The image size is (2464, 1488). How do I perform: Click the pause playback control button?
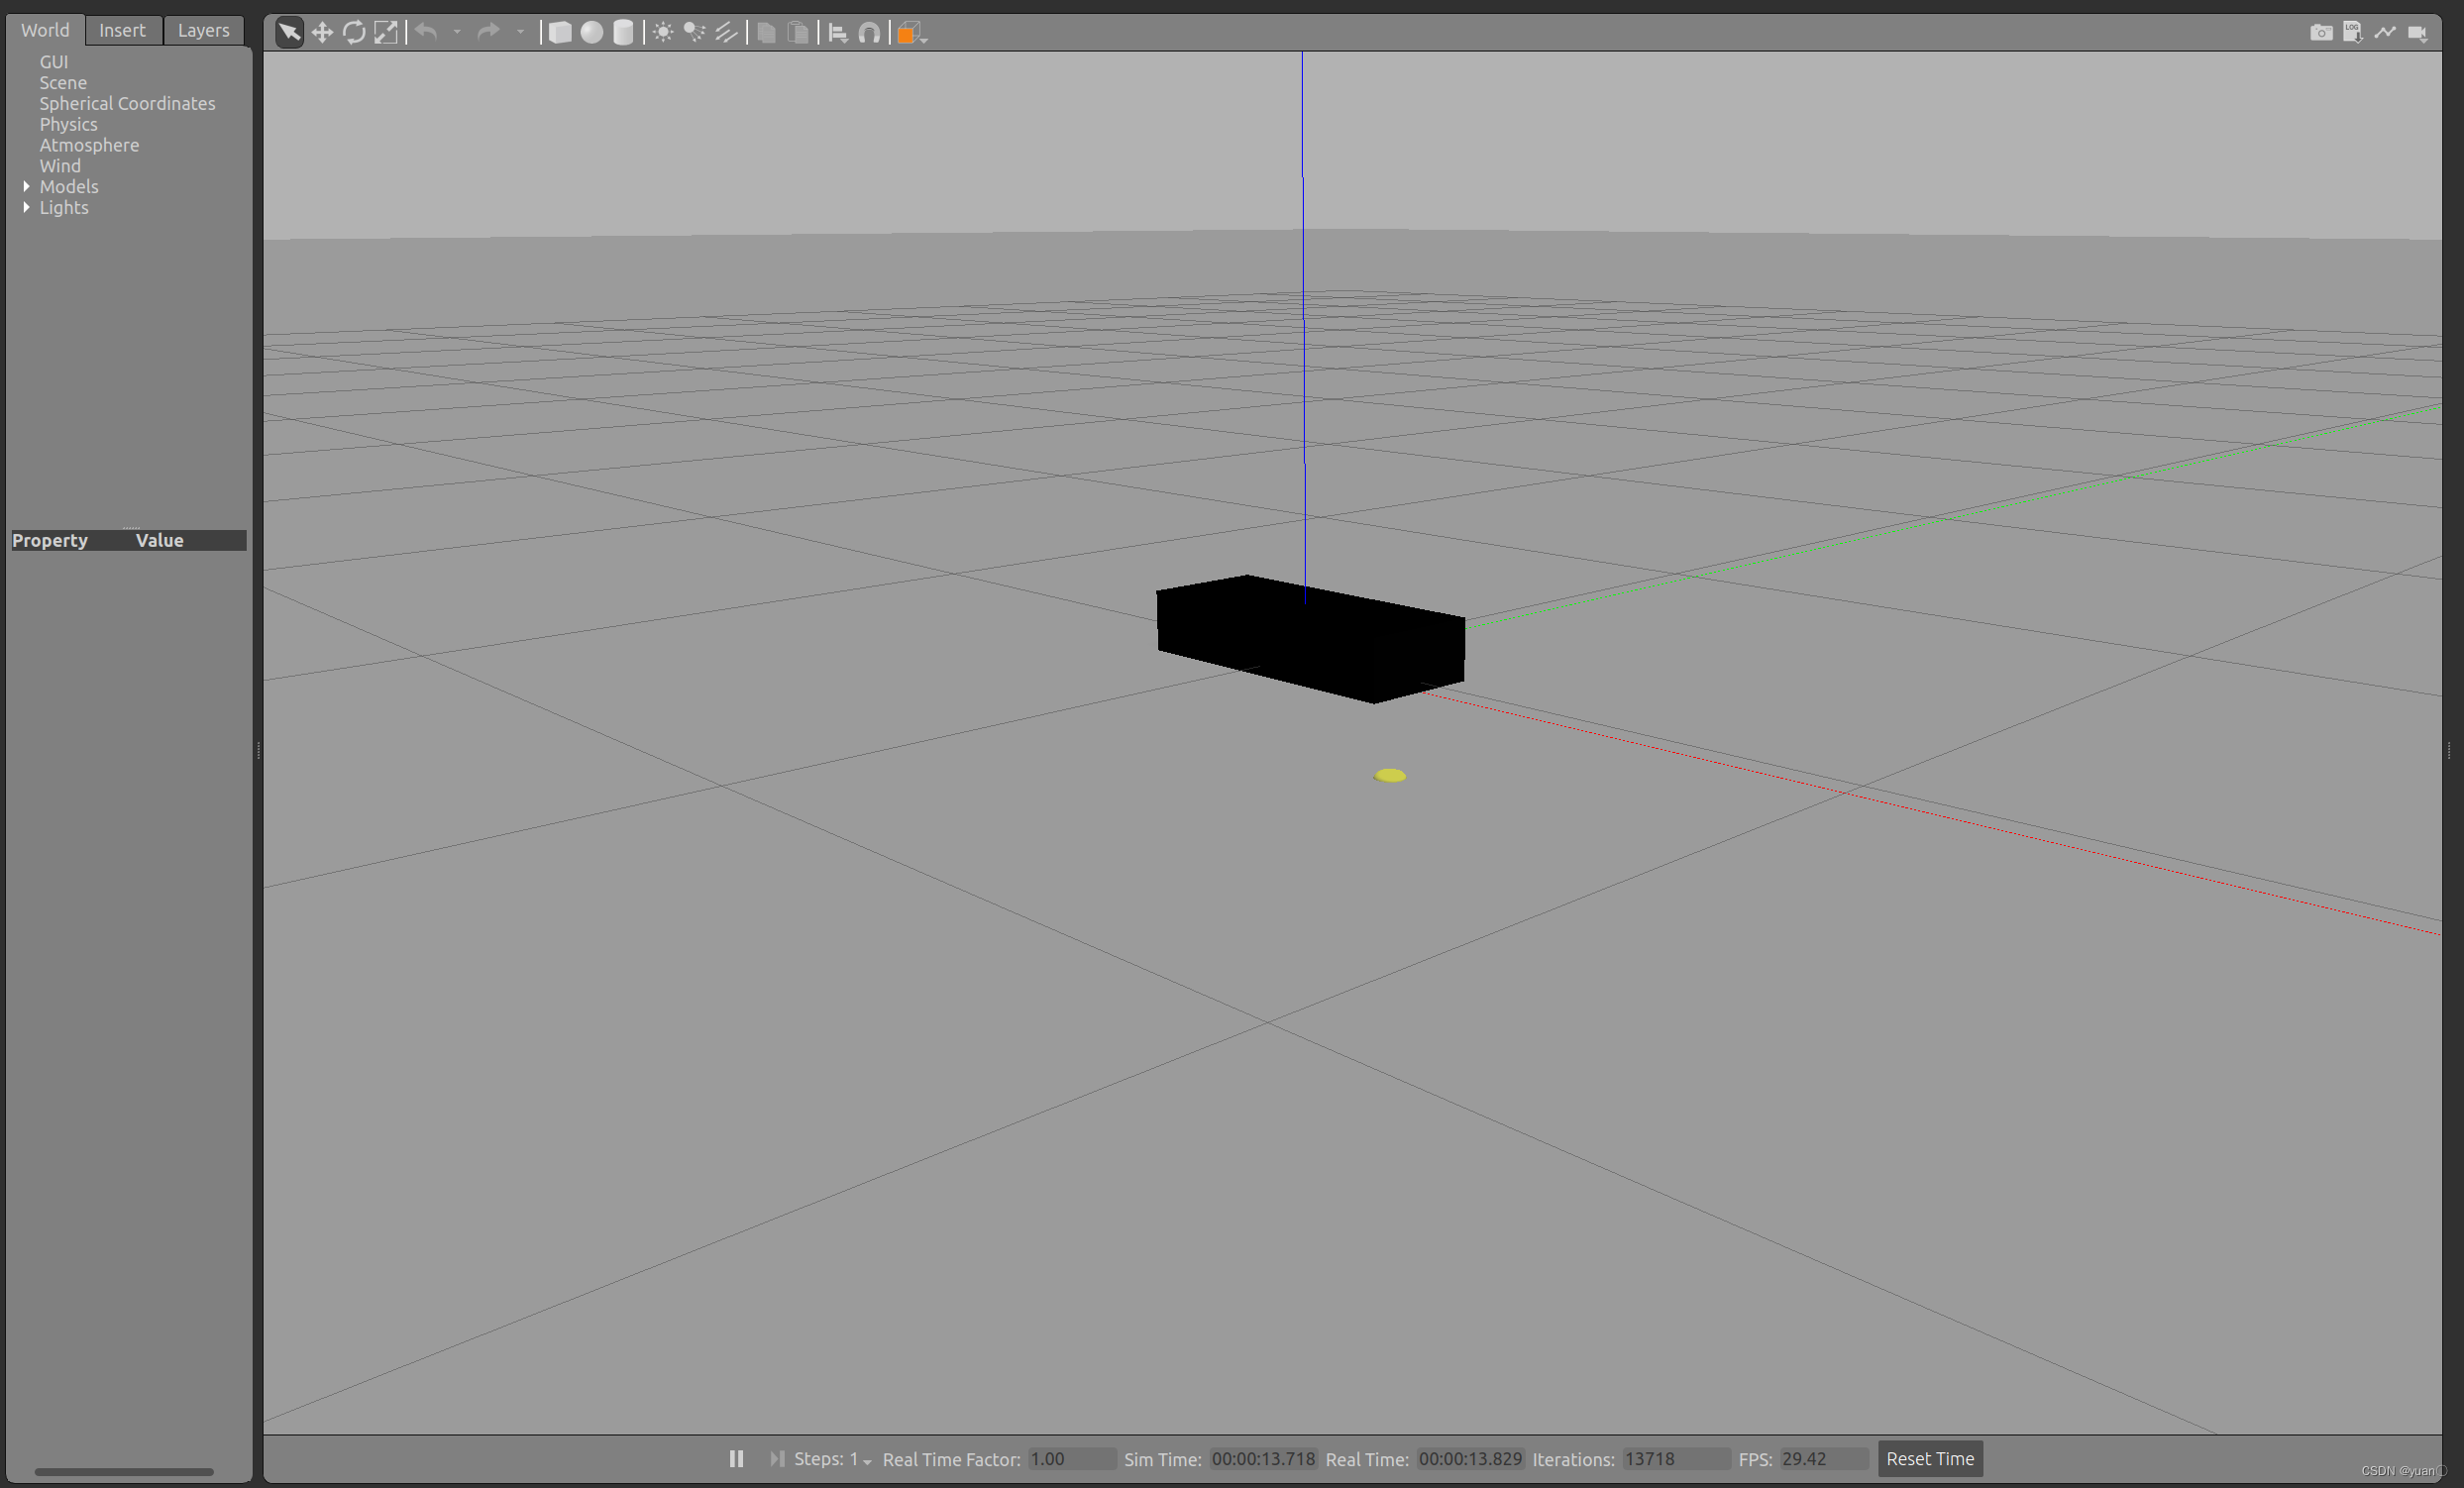(734, 1456)
